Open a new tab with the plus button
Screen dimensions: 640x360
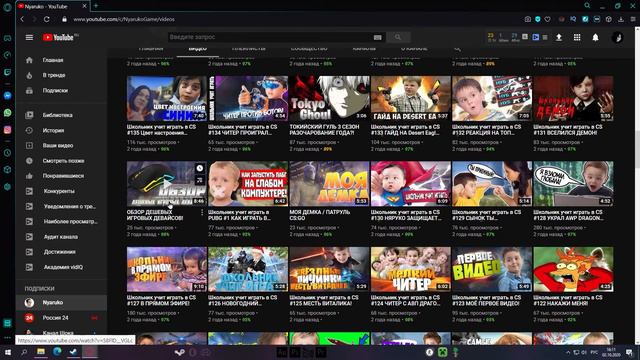pyautogui.click(x=96, y=6)
